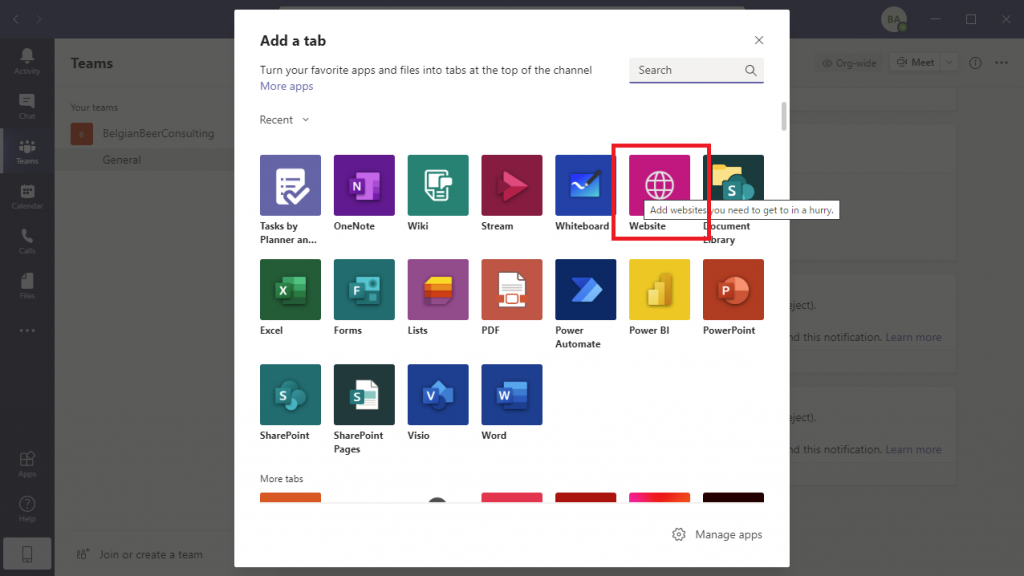Choose the Power Automate icon
Image resolution: width=1024 pixels, height=576 pixels.
click(x=585, y=289)
